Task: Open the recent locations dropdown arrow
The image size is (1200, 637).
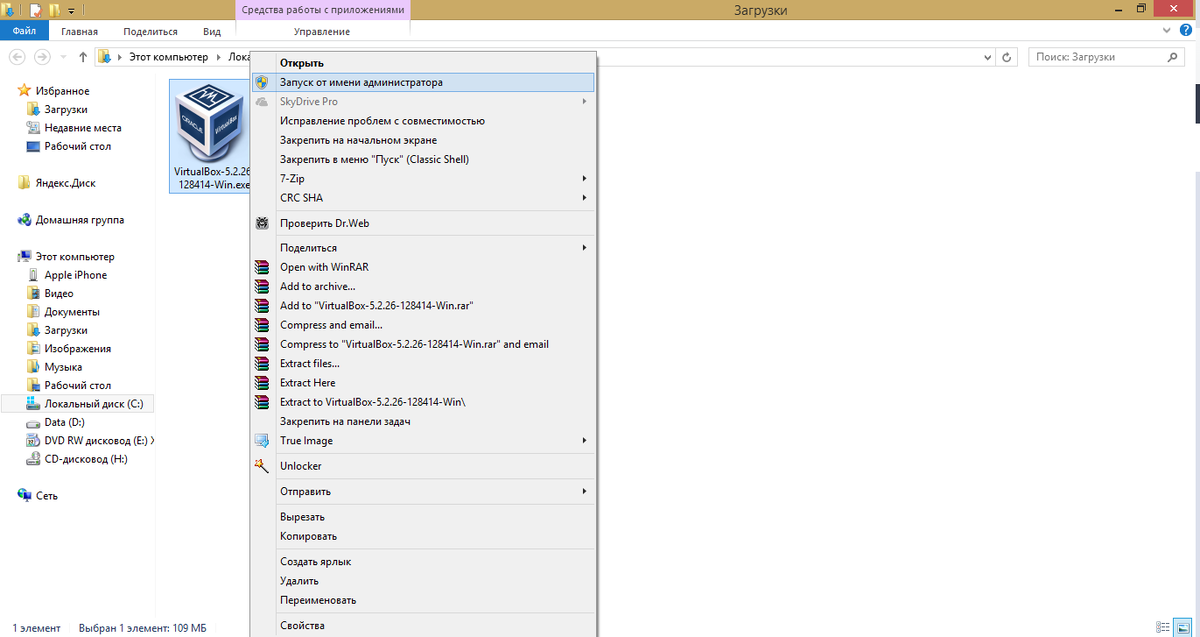Action: click(x=62, y=58)
